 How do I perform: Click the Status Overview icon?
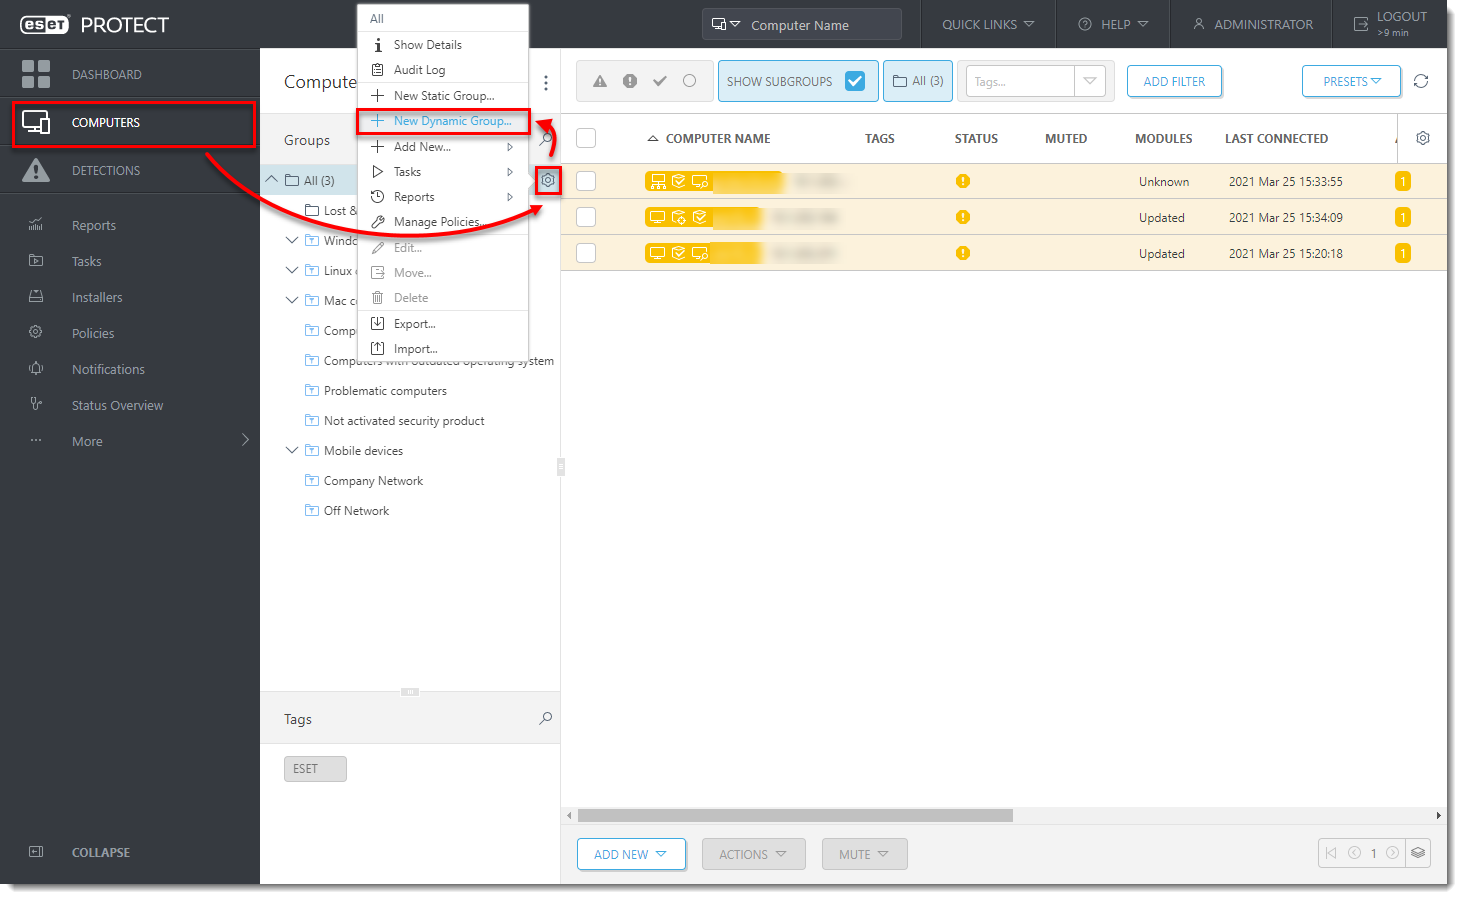click(x=36, y=404)
